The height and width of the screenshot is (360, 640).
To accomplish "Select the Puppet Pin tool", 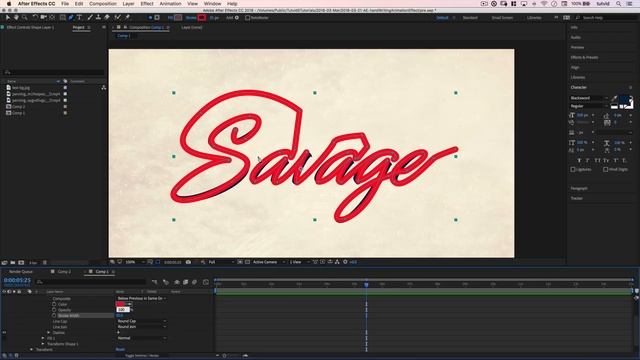I will tap(127, 18).
